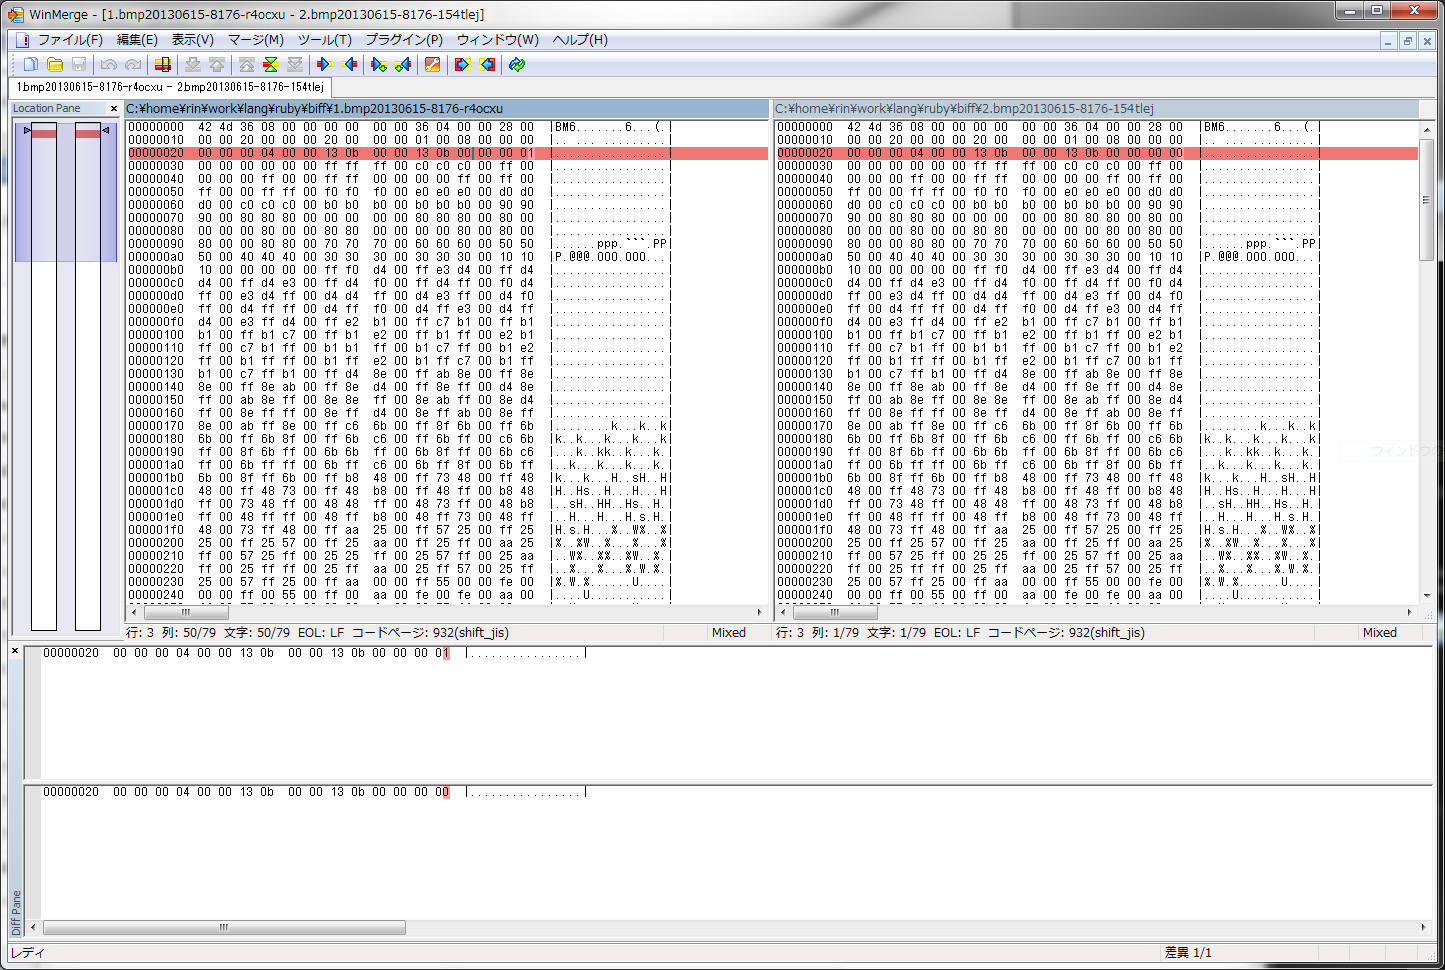Click Diff Pane horizontal scrollbar thumb
This screenshot has height=970, width=1445.
(224, 927)
